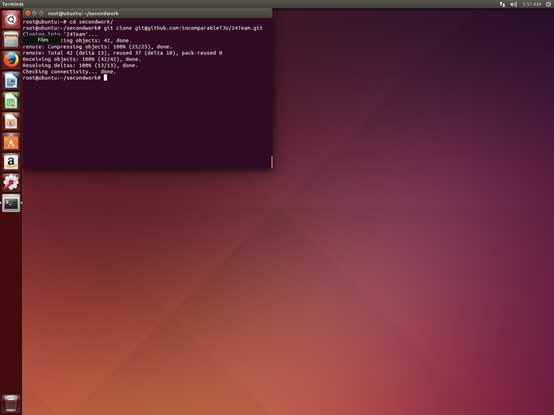
Task: Open Trash at bottom of launcher
Action: coord(11,403)
